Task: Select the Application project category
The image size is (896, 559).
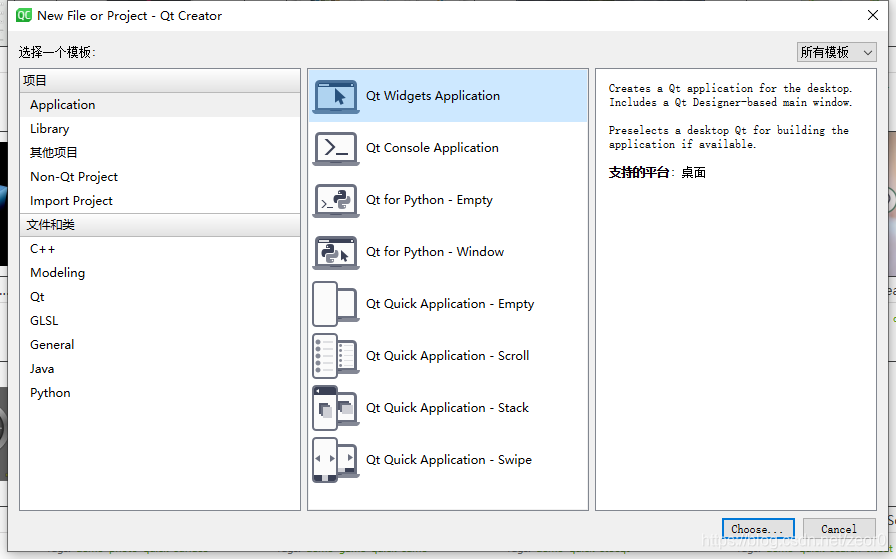Action: pos(160,105)
